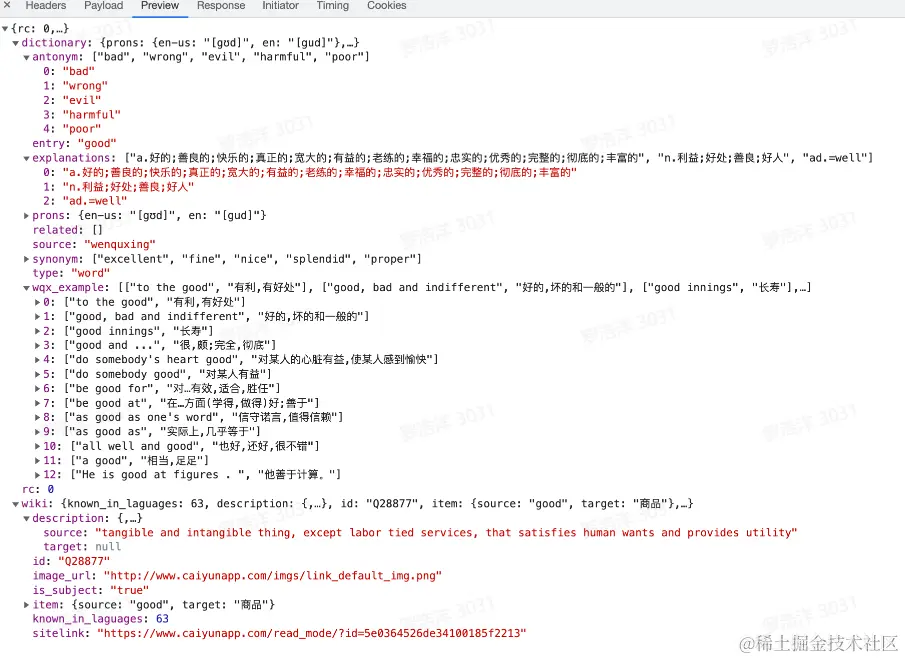The image size is (905, 660).
Task: Expand item 8 "as good as one's word"
Action: click(38, 418)
